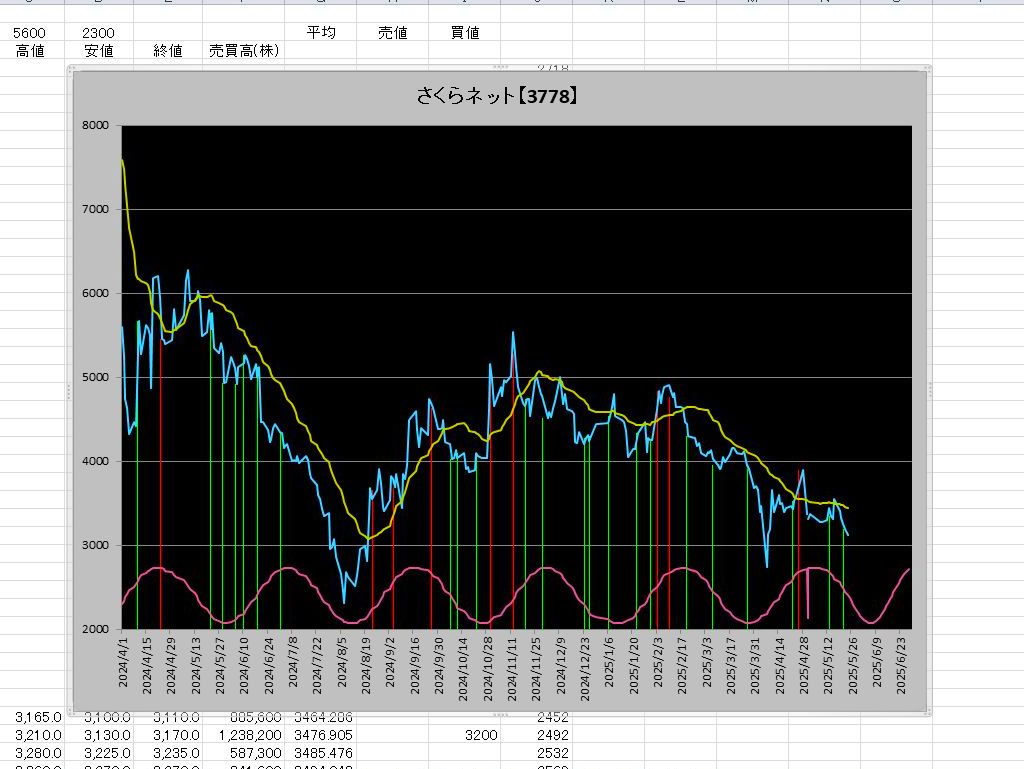This screenshot has height=769, width=1024.
Task: Select the chart title さくらネット【3778】
Action: 497,97
